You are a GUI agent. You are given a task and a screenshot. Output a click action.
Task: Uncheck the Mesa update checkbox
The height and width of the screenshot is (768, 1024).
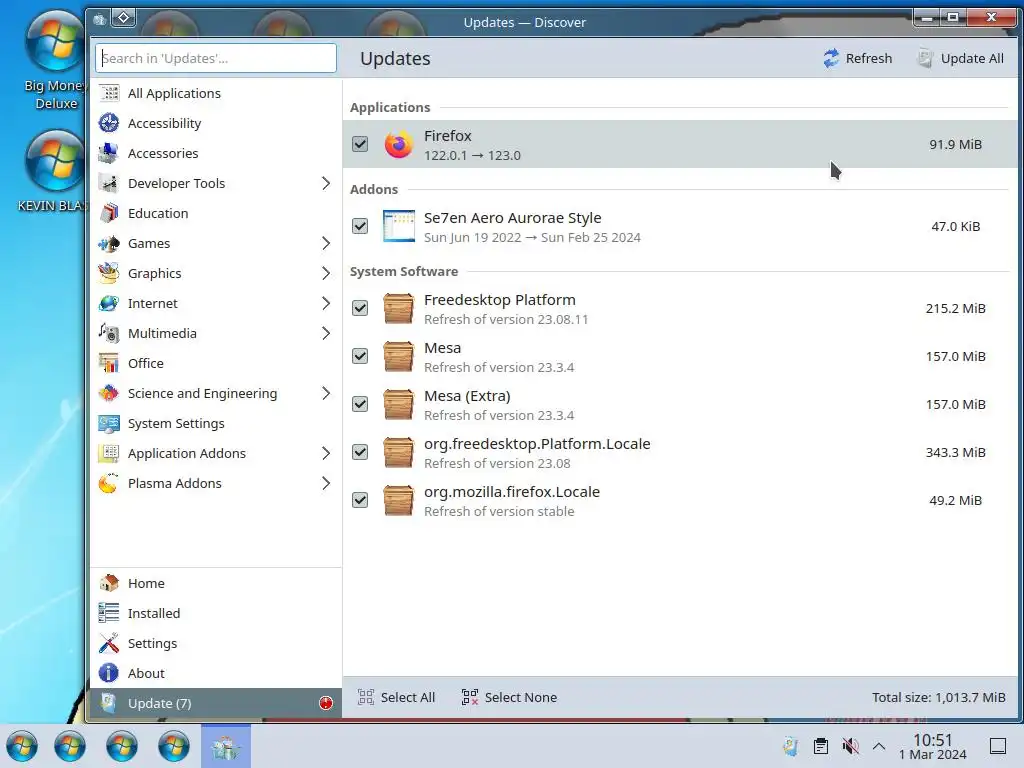tap(360, 356)
